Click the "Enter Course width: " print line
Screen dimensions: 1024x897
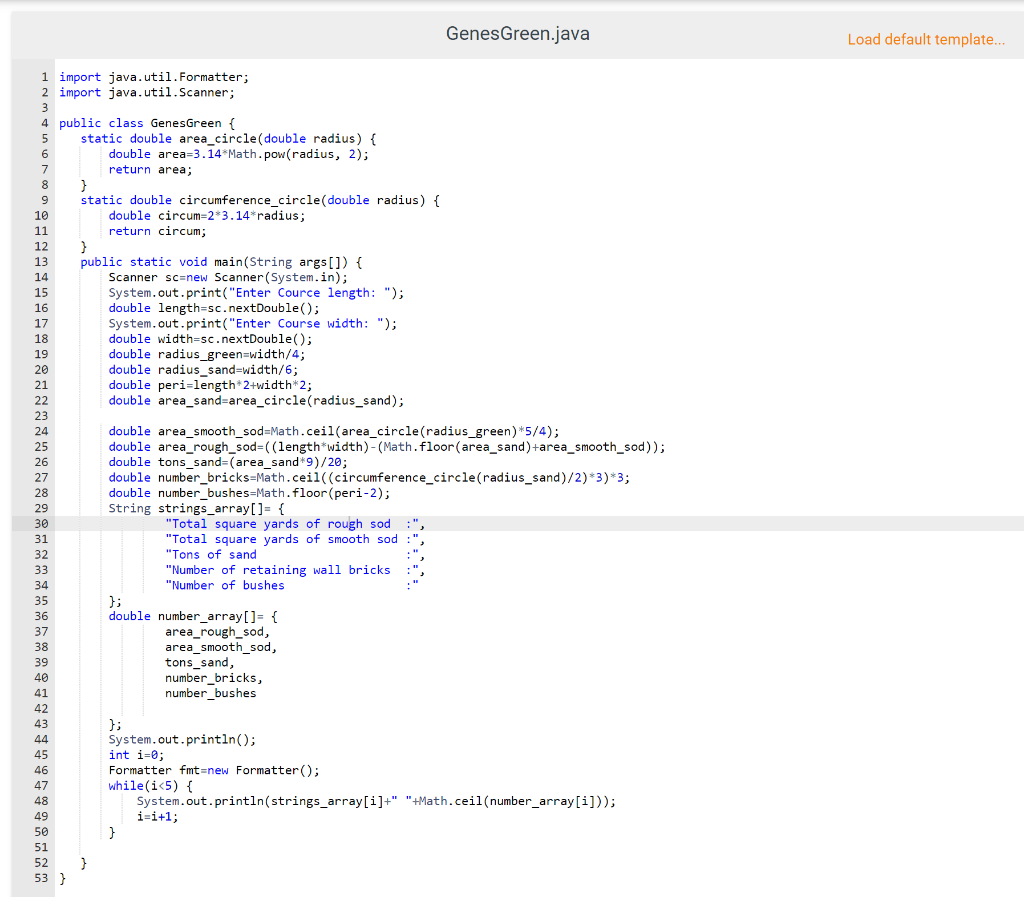(x=253, y=323)
